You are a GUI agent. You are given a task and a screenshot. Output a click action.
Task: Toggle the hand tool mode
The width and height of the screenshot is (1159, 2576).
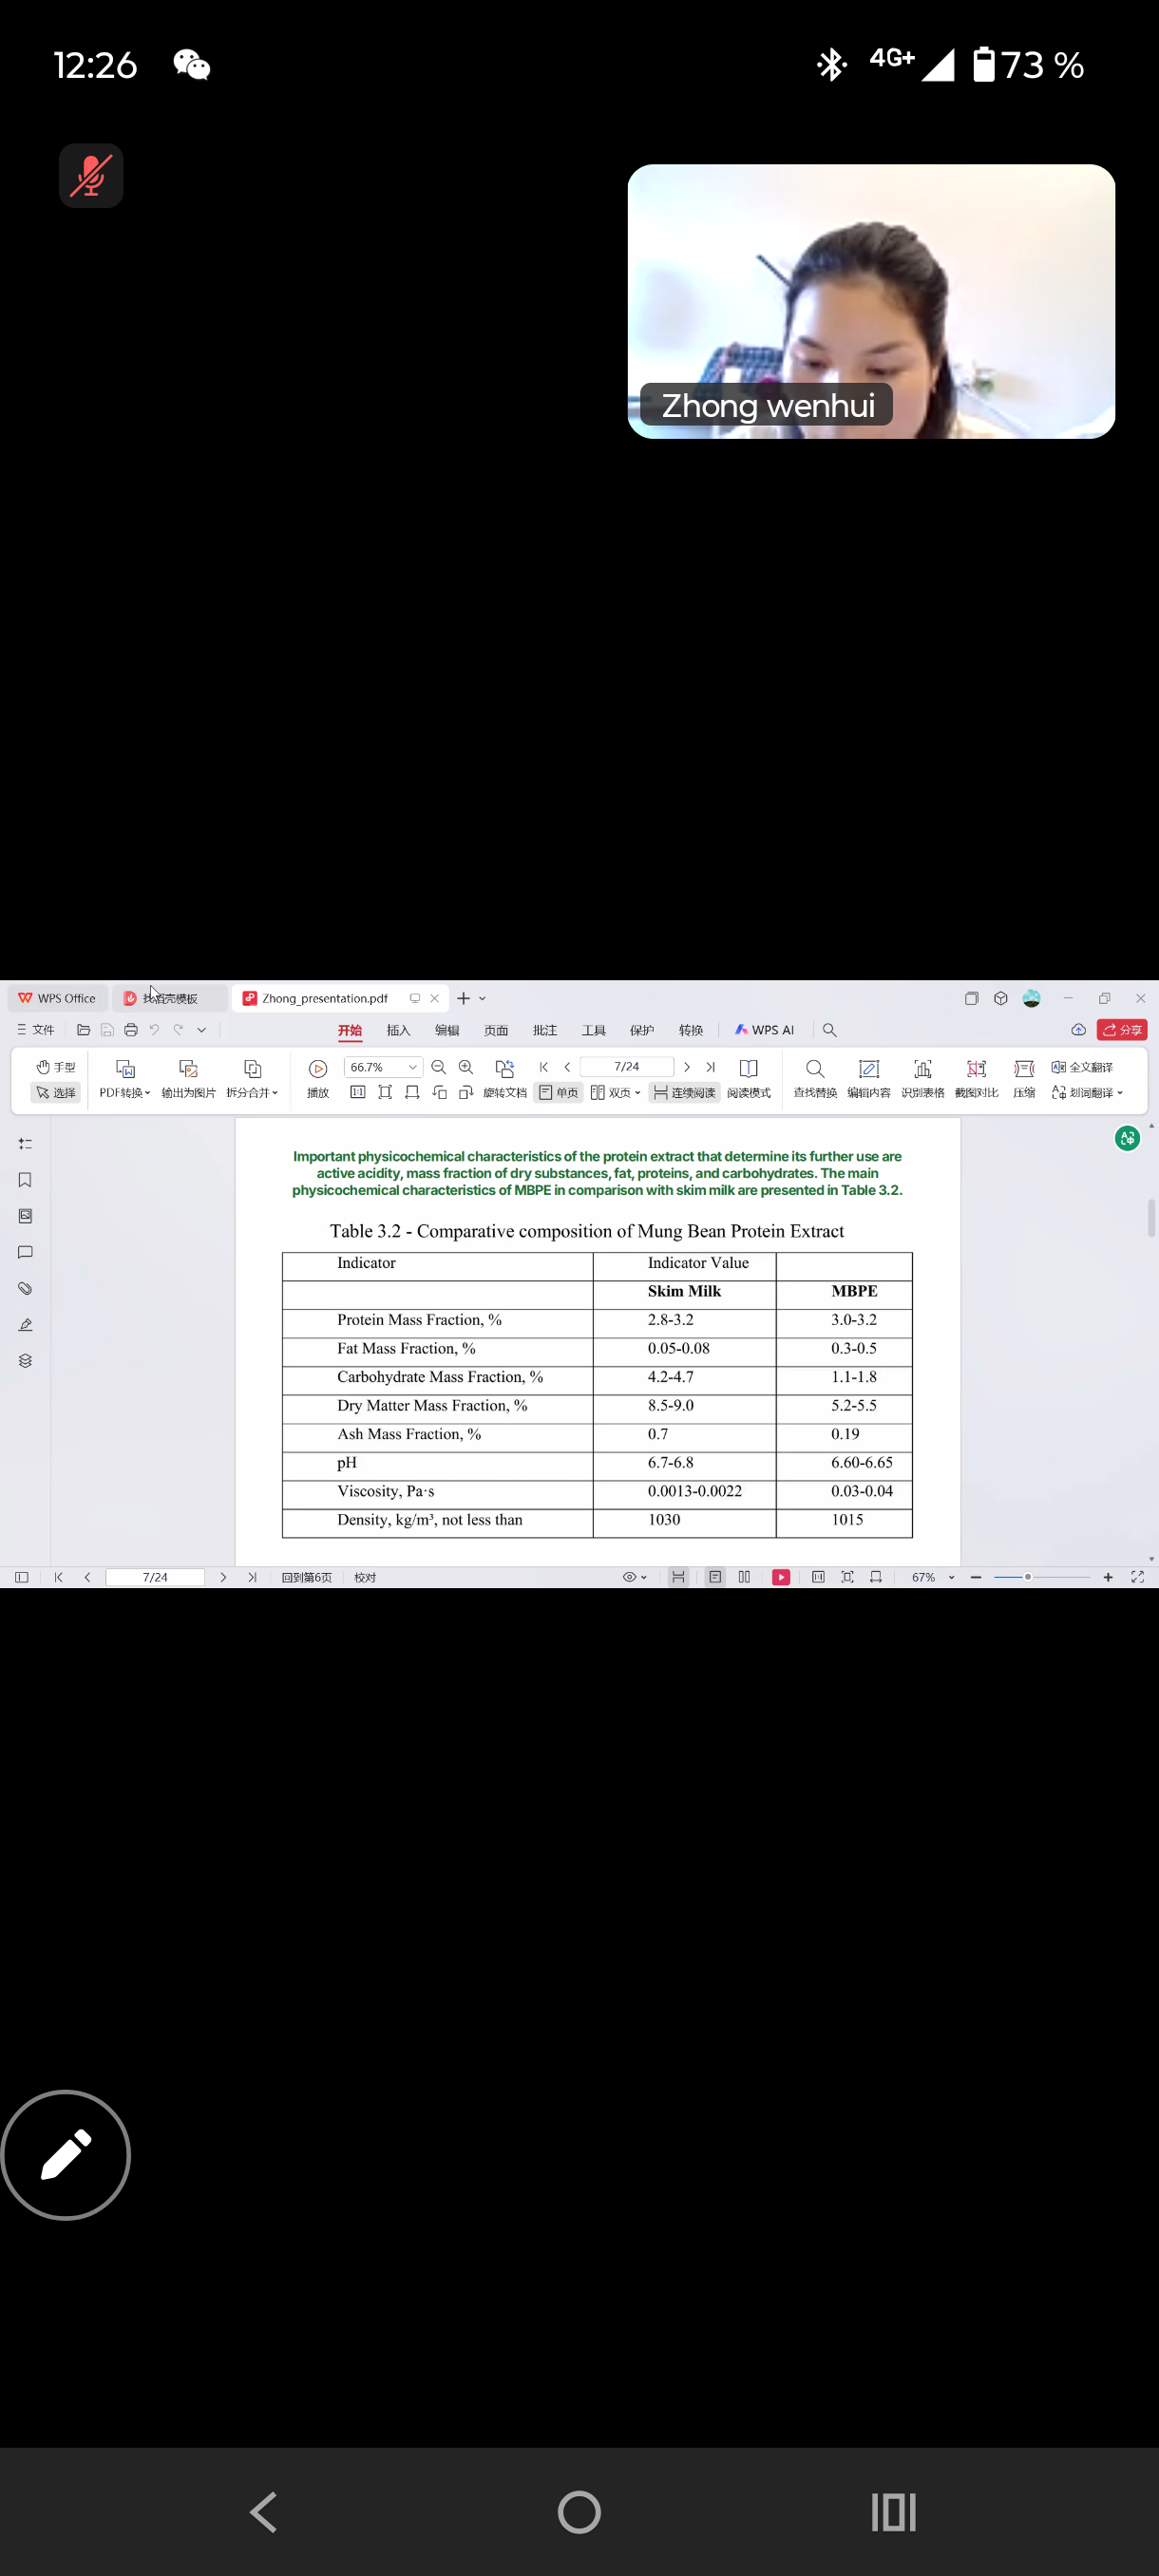tap(56, 1067)
